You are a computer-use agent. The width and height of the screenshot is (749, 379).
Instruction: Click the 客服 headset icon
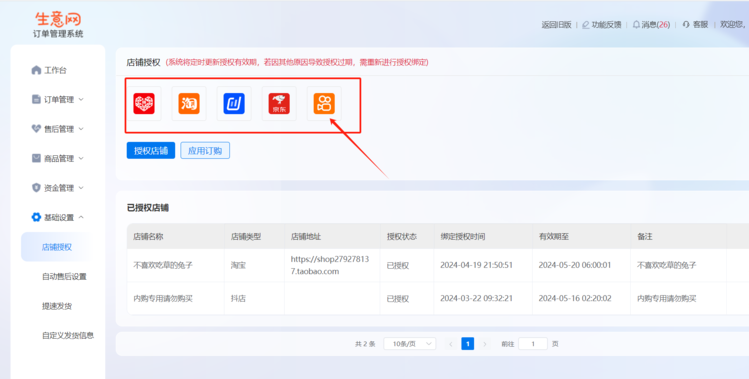[686, 24]
